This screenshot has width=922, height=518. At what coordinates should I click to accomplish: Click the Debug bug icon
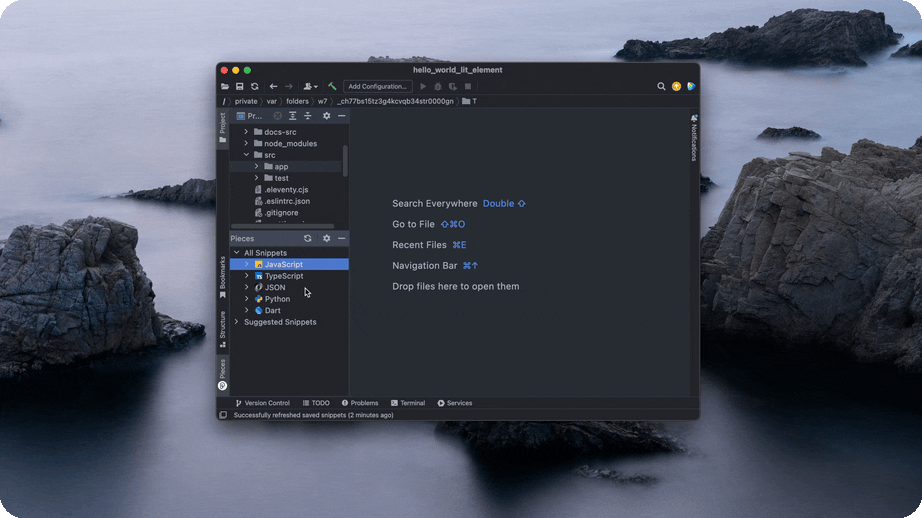(437, 86)
